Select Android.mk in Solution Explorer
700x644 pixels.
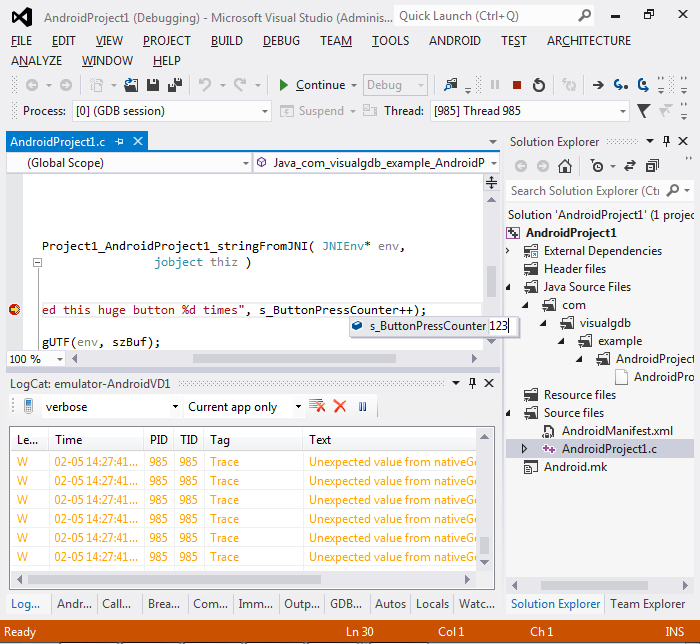pyautogui.click(x=575, y=467)
